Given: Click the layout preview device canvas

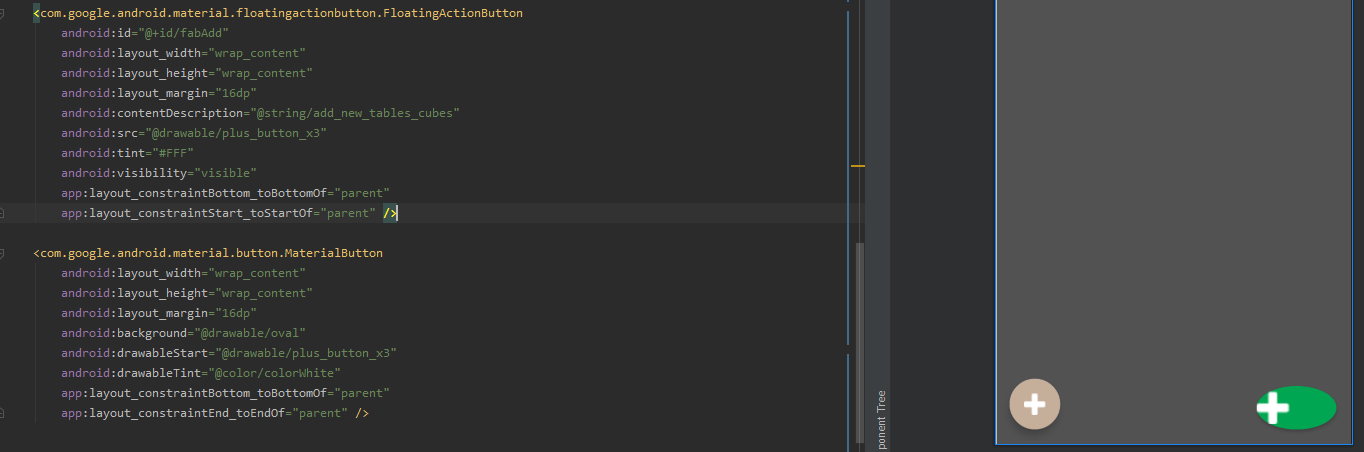Looking at the screenshot, I should 1174,222.
